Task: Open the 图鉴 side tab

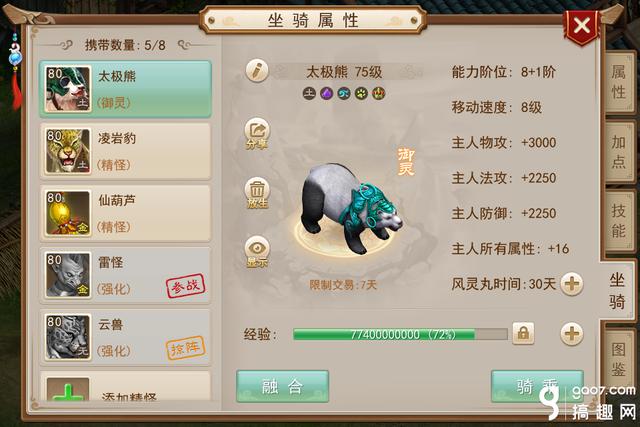Action: click(x=618, y=359)
